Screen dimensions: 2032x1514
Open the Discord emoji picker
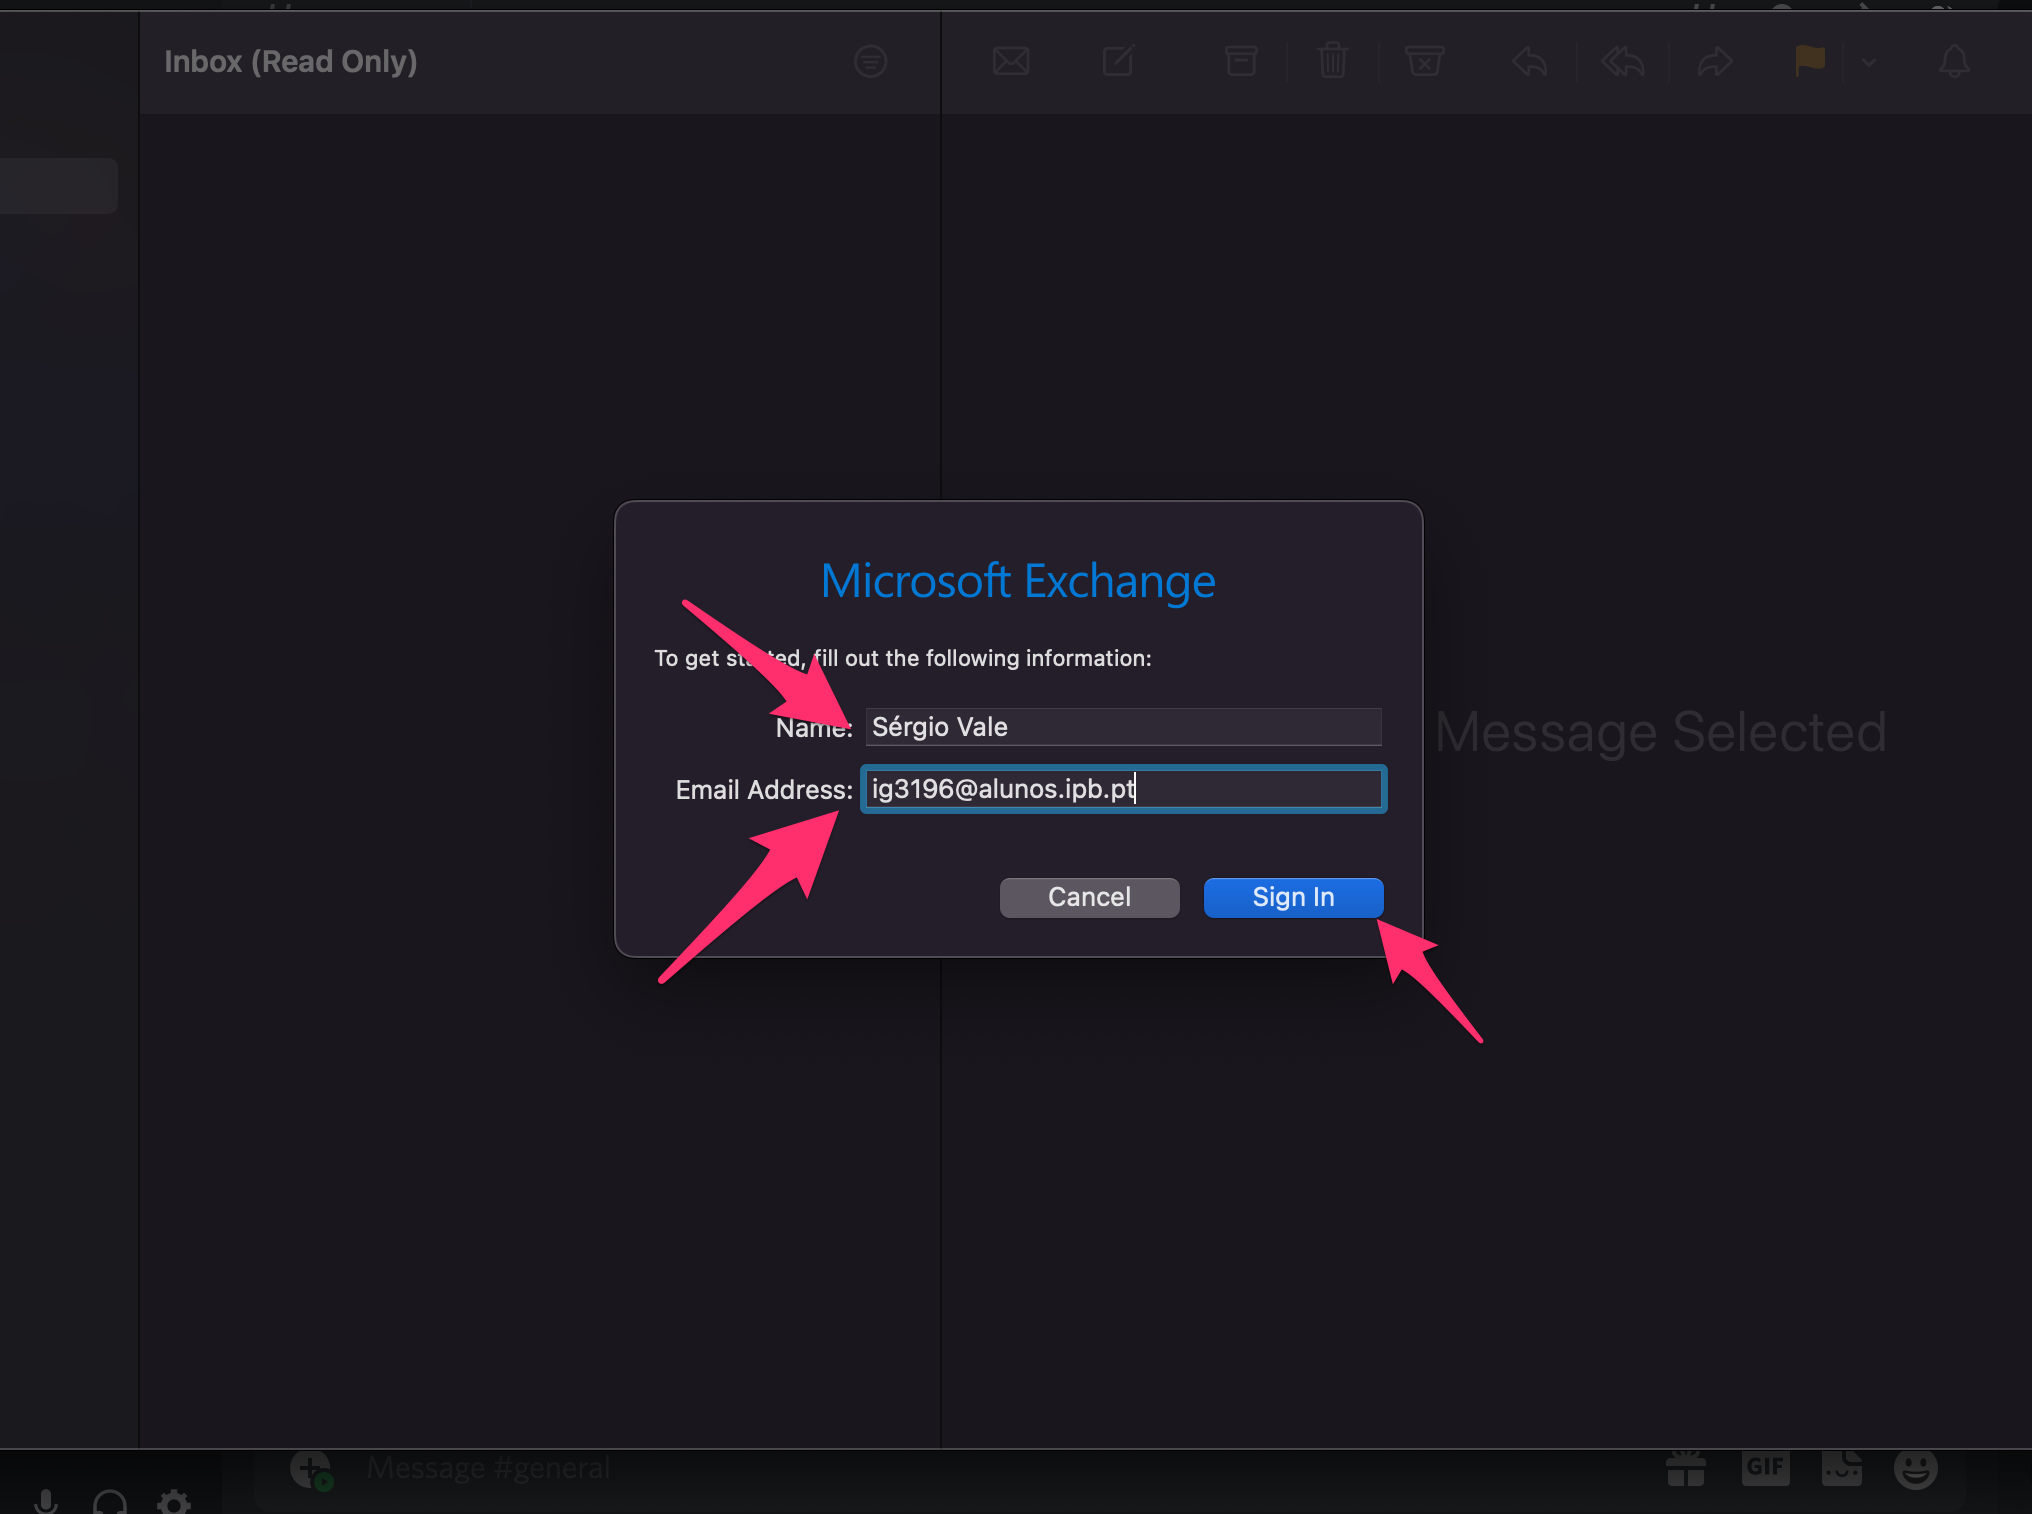pos(1915,1469)
